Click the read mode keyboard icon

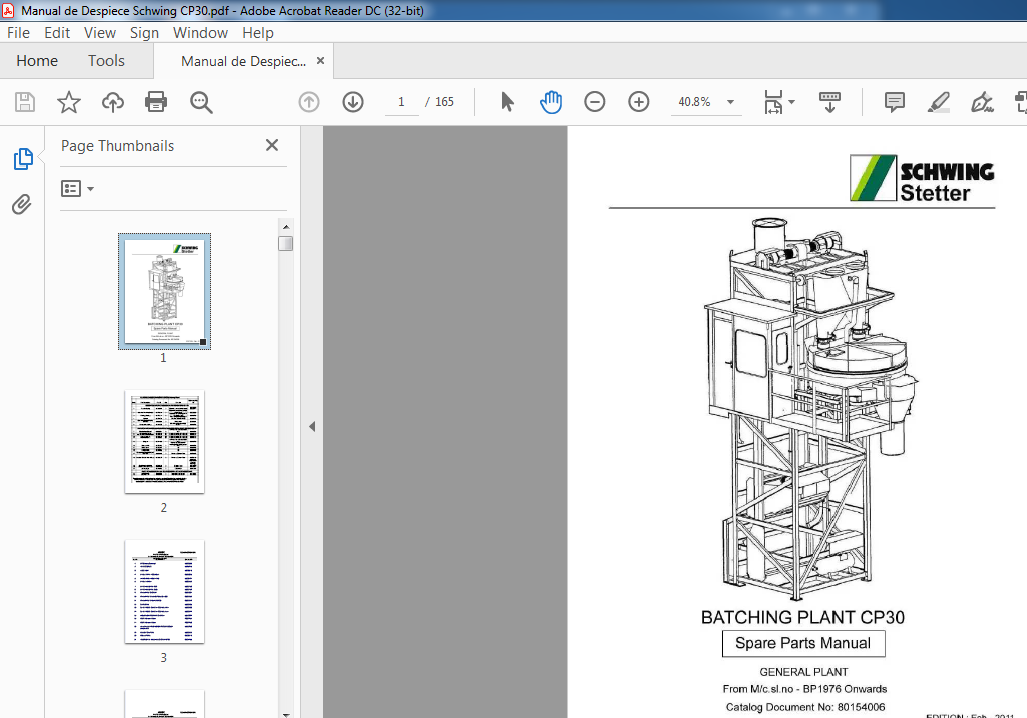click(830, 102)
